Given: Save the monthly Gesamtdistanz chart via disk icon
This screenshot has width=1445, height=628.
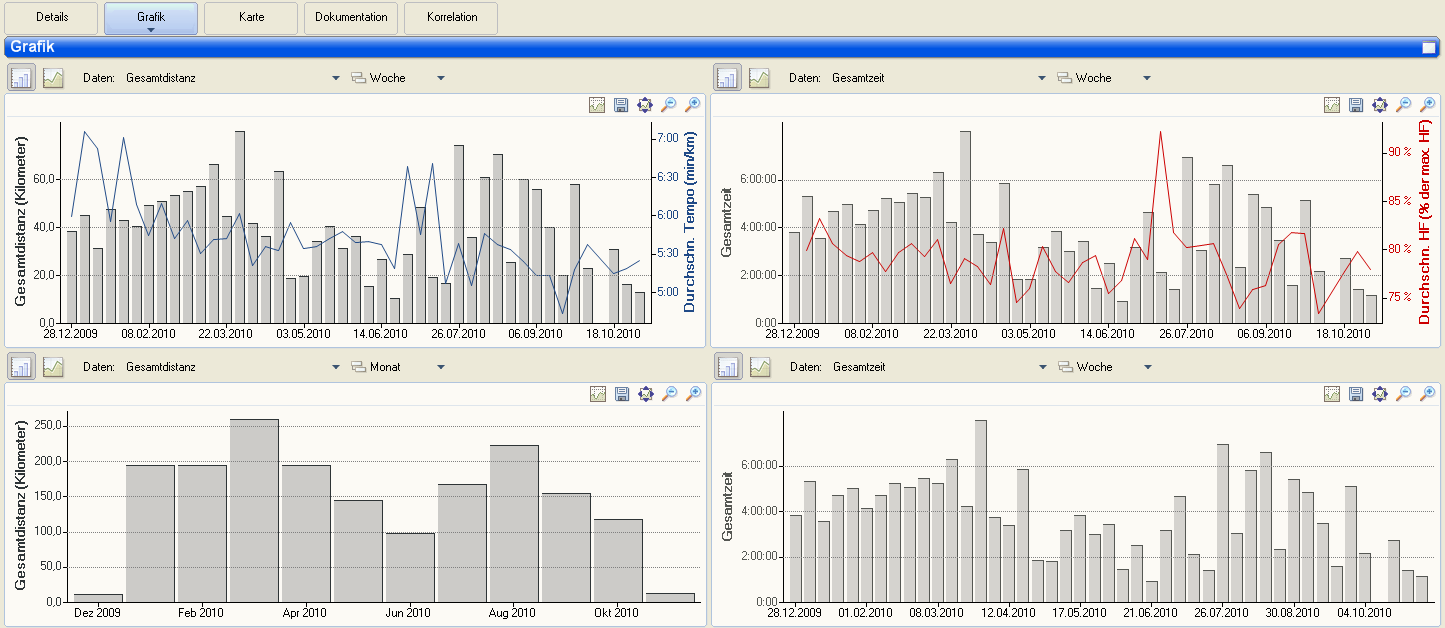Looking at the screenshot, I should [621, 394].
